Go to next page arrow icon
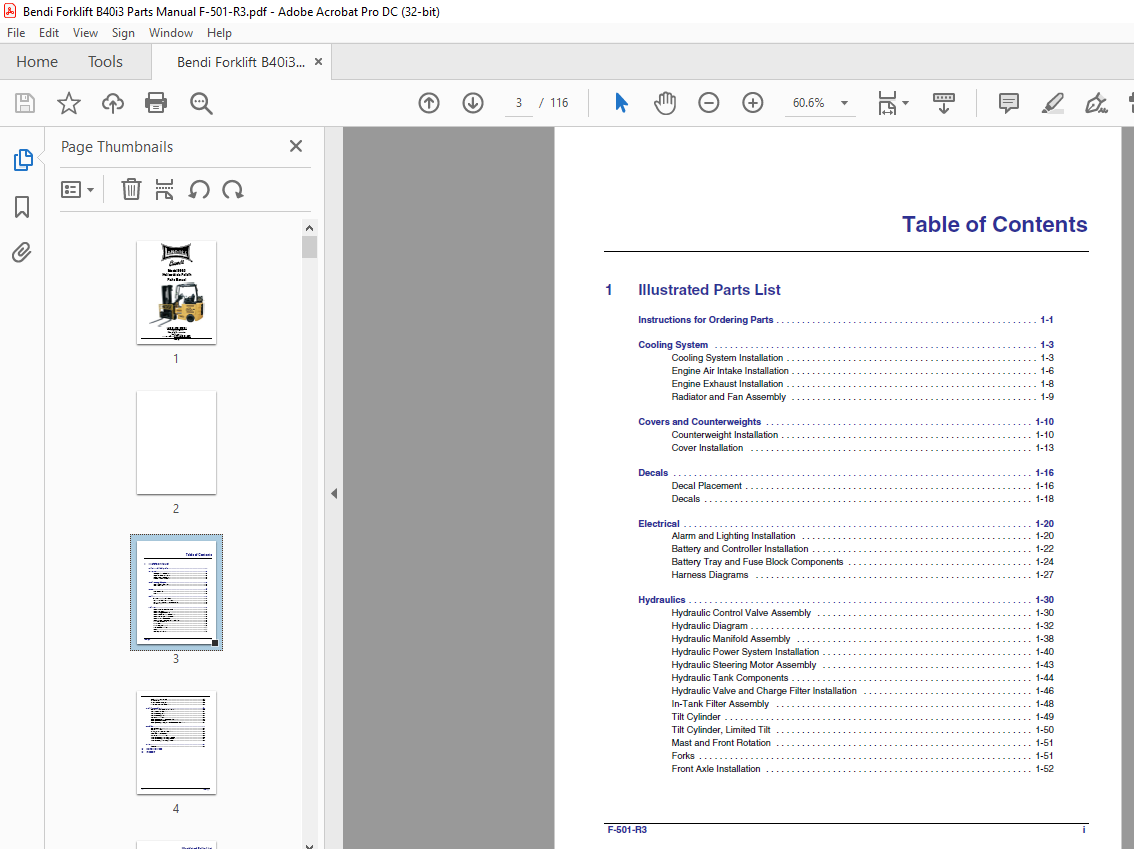The height and width of the screenshot is (849, 1134). pos(473,103)
